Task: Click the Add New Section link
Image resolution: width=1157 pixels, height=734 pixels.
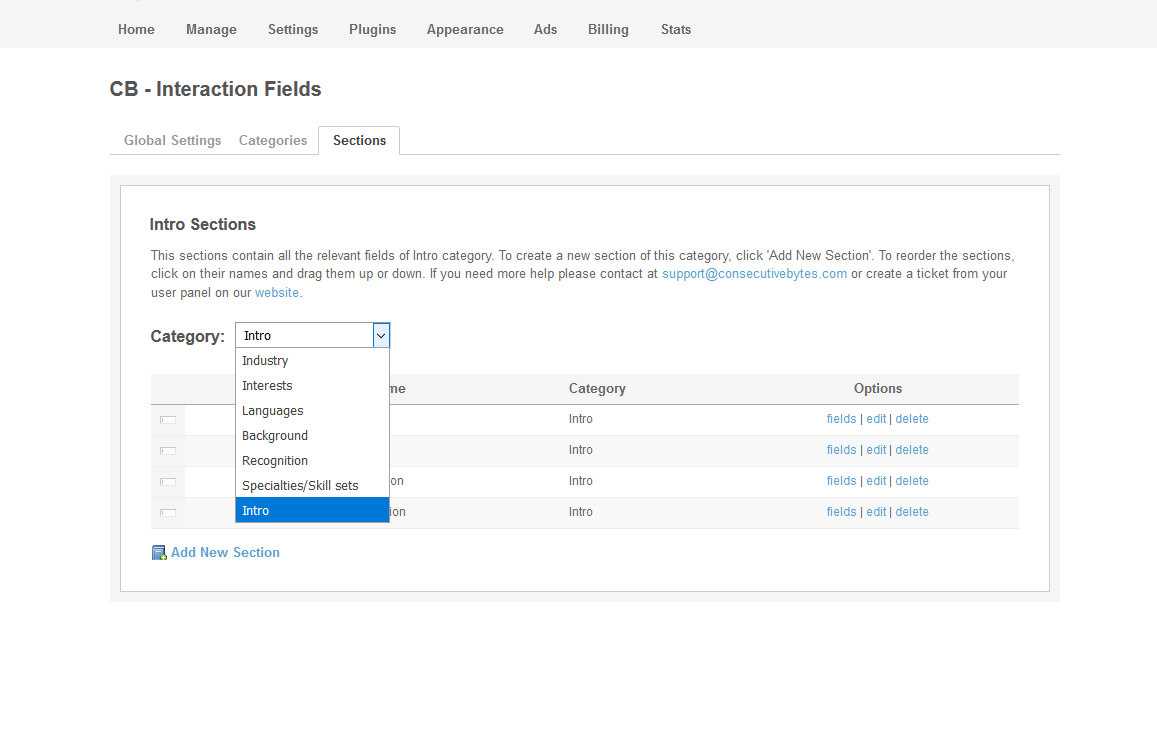Action: coord(225,553)
